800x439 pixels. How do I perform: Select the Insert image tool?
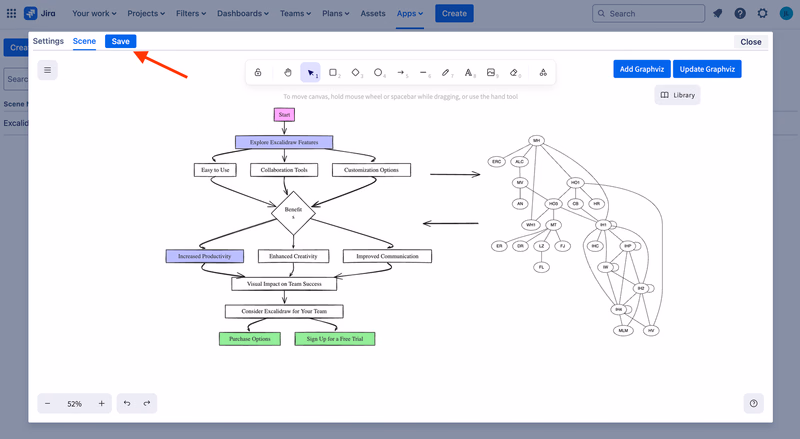[x=491, y=72]
